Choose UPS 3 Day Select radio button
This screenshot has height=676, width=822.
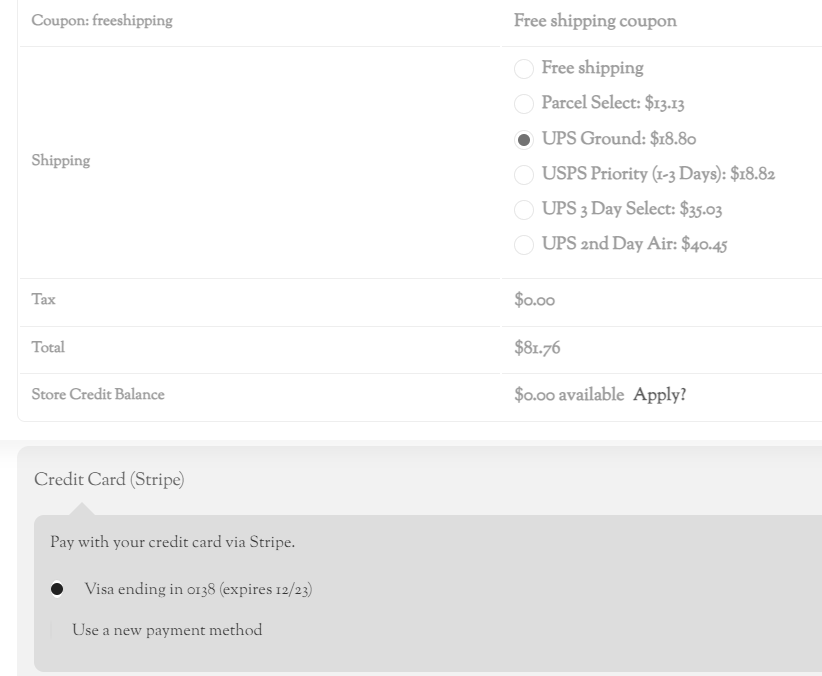pyautogui.click(x=524, y=210)
